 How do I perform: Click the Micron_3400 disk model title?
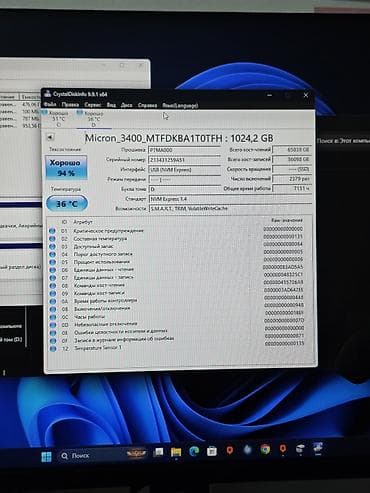click(179, 138)
